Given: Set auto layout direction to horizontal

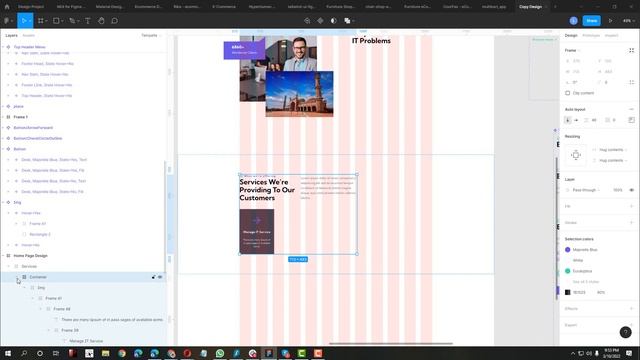Looking at the screenshot, I should tap(576, 120).
